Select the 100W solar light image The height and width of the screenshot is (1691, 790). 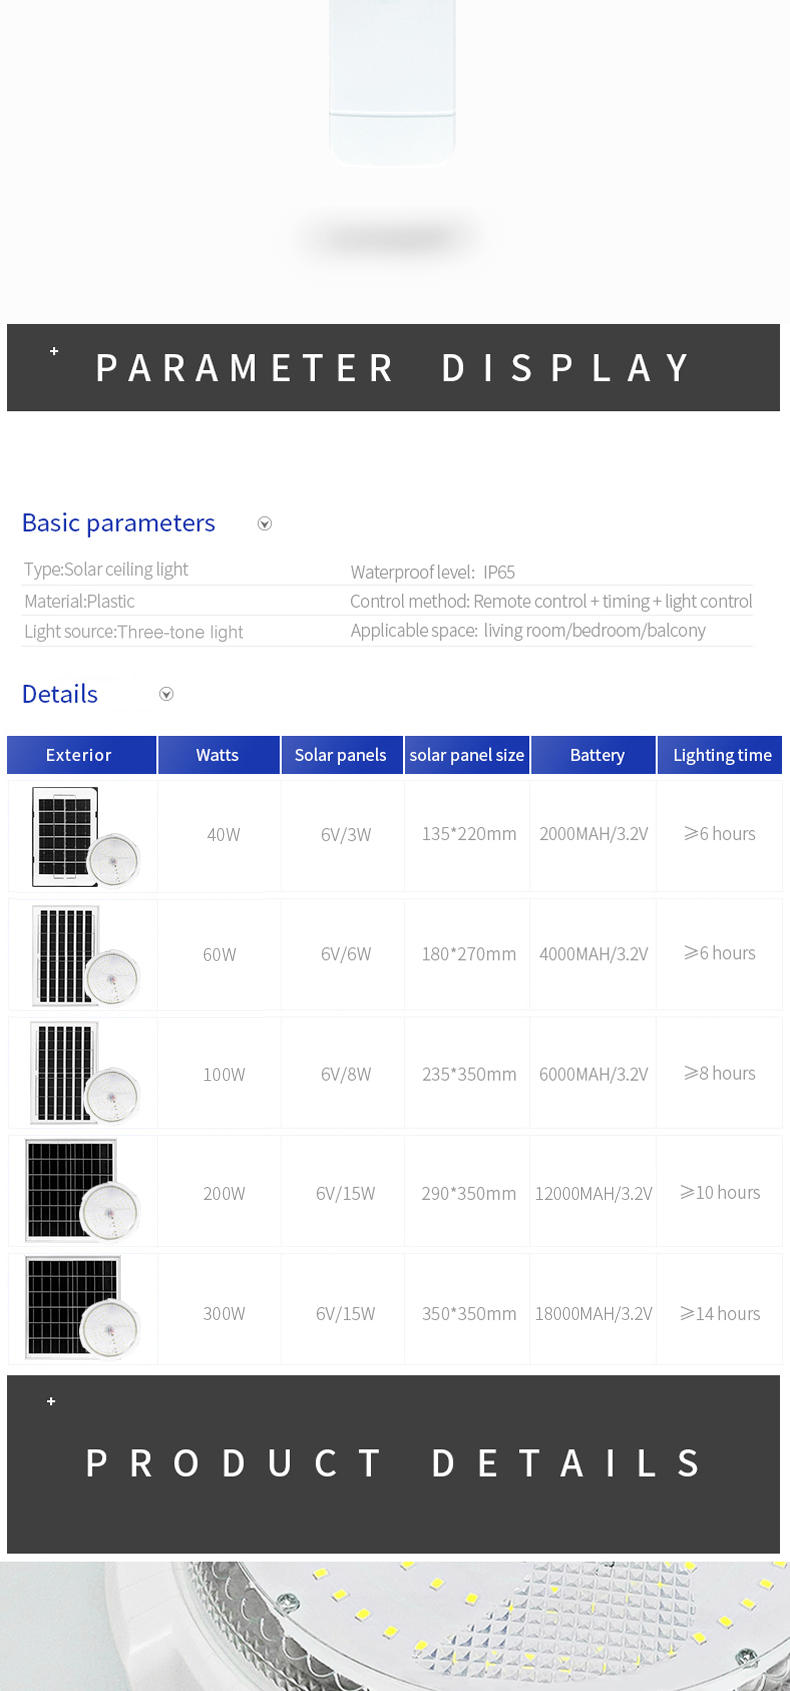point(85,1073)
